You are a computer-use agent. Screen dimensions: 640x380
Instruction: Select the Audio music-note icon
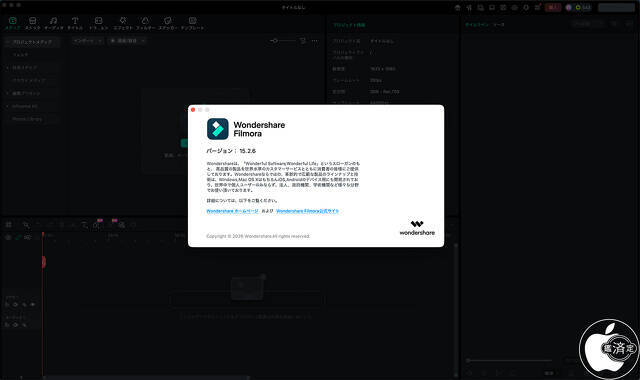tap(53, 23)
